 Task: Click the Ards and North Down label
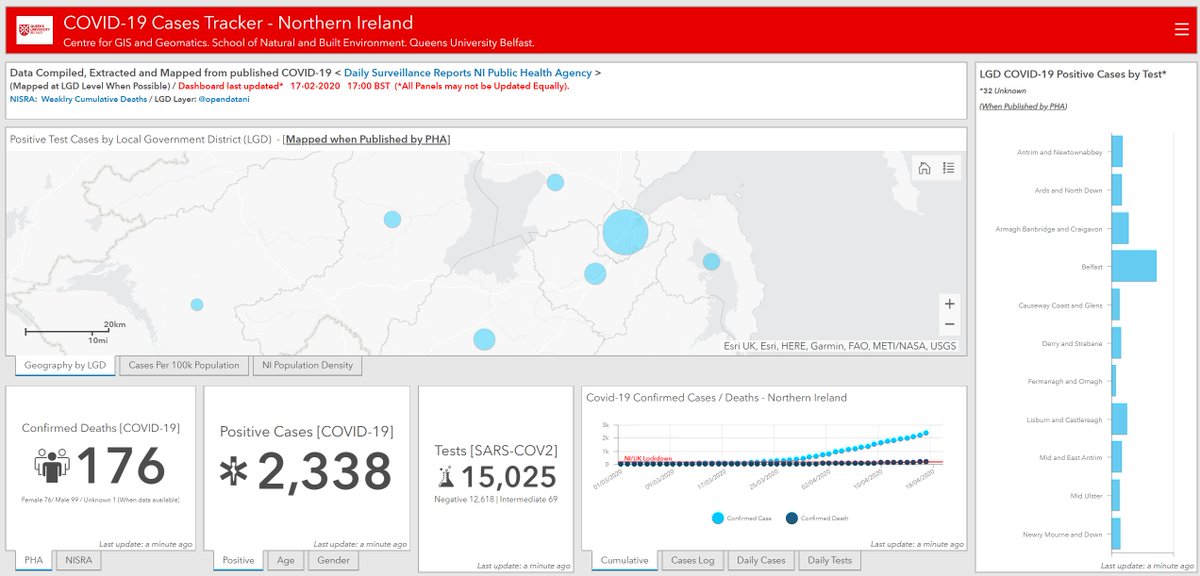pos(1068,190)
